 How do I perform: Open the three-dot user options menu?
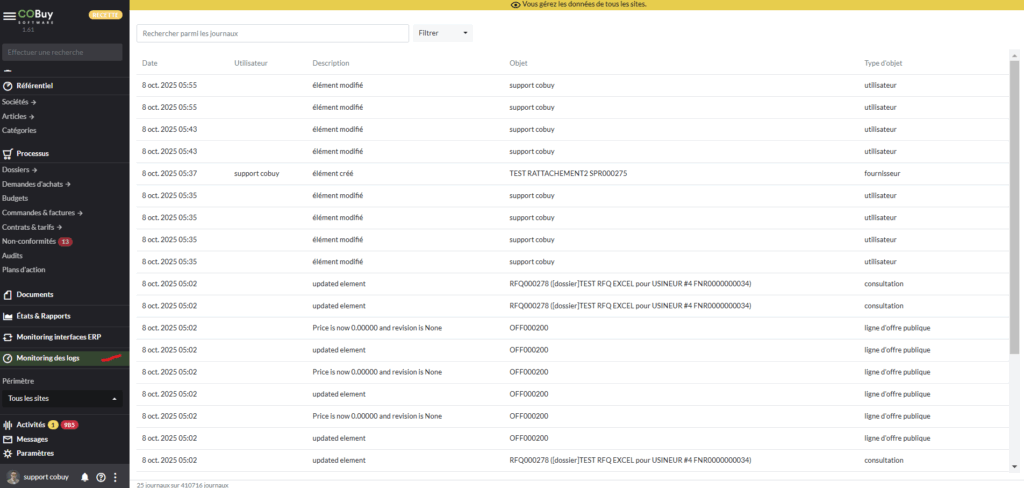point(116,477)
